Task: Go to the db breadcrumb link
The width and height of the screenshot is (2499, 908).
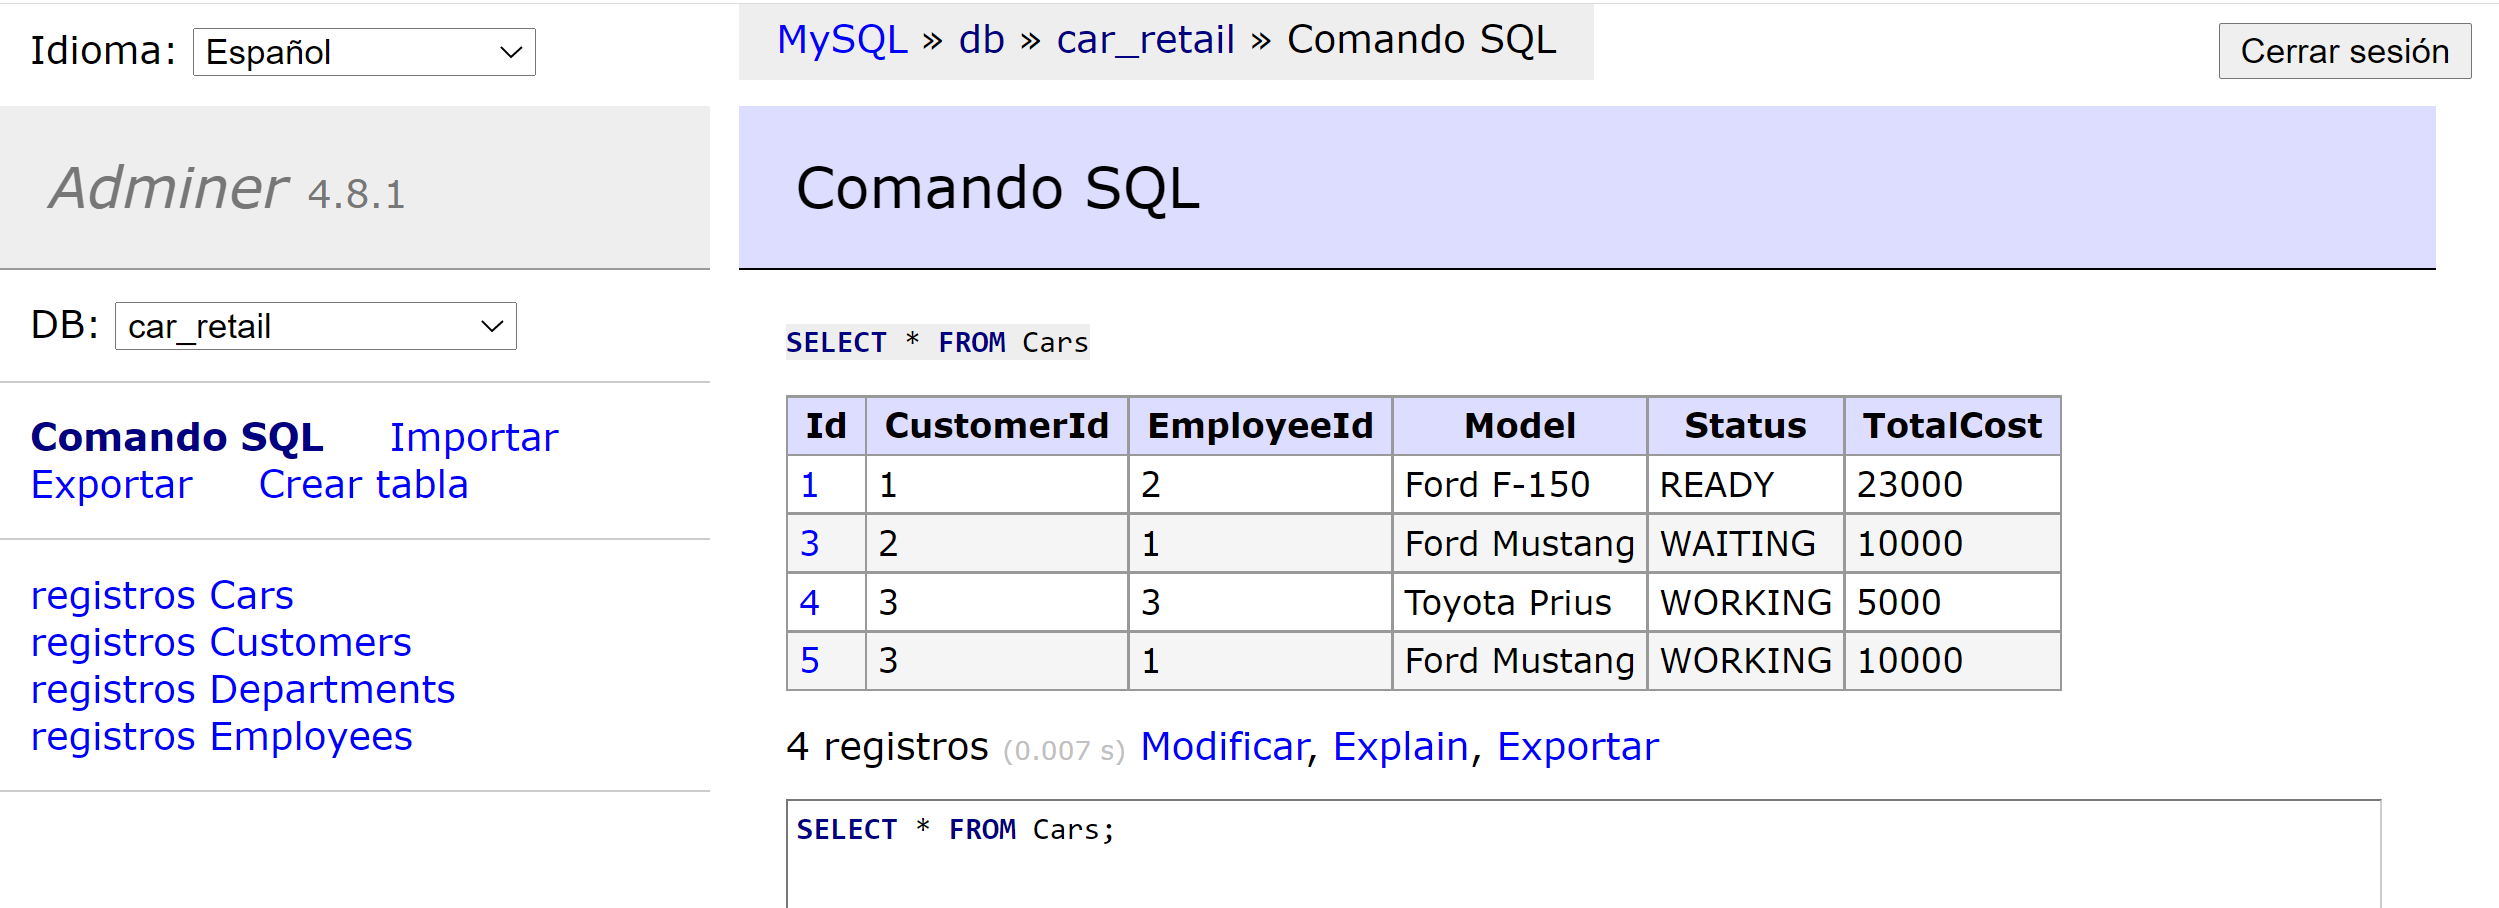Action: coord(981,40)
